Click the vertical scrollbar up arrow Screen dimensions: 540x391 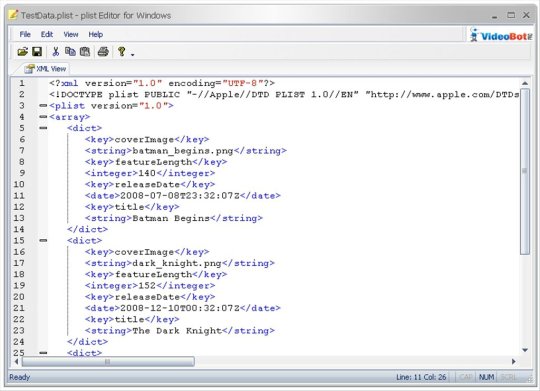pyautogui.click(x=525, y=83)
